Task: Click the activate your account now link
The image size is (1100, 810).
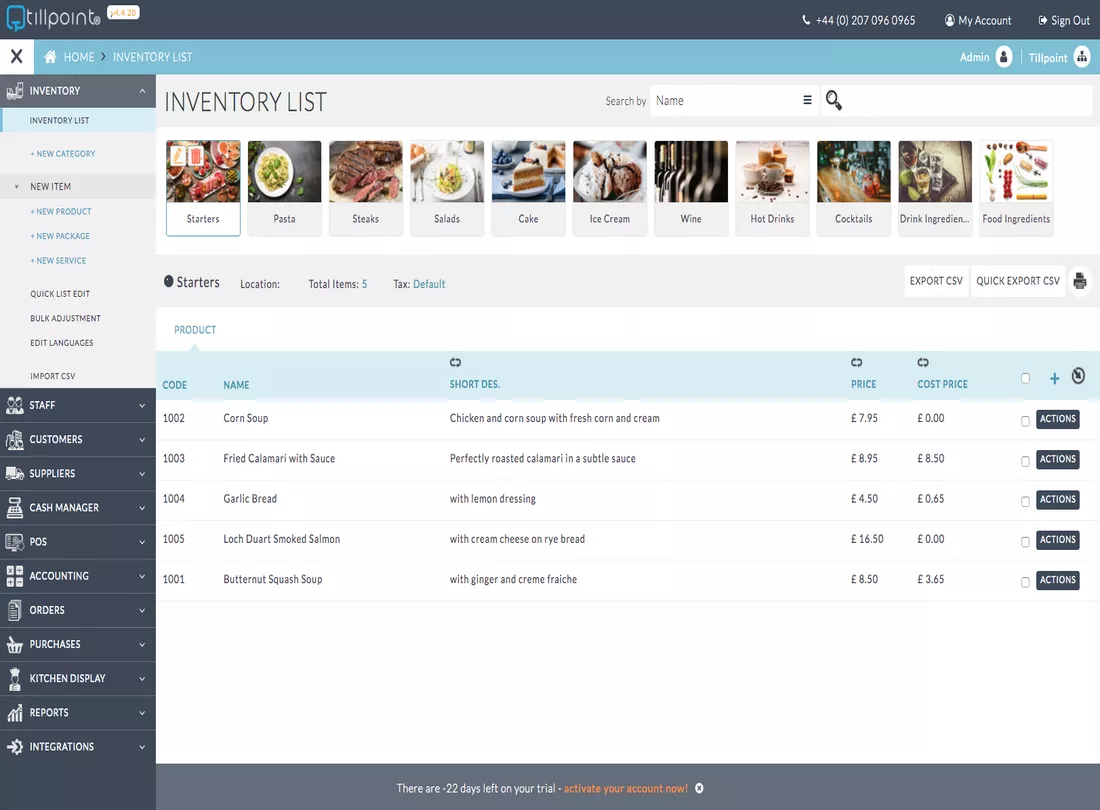Action: click(626, 788)
